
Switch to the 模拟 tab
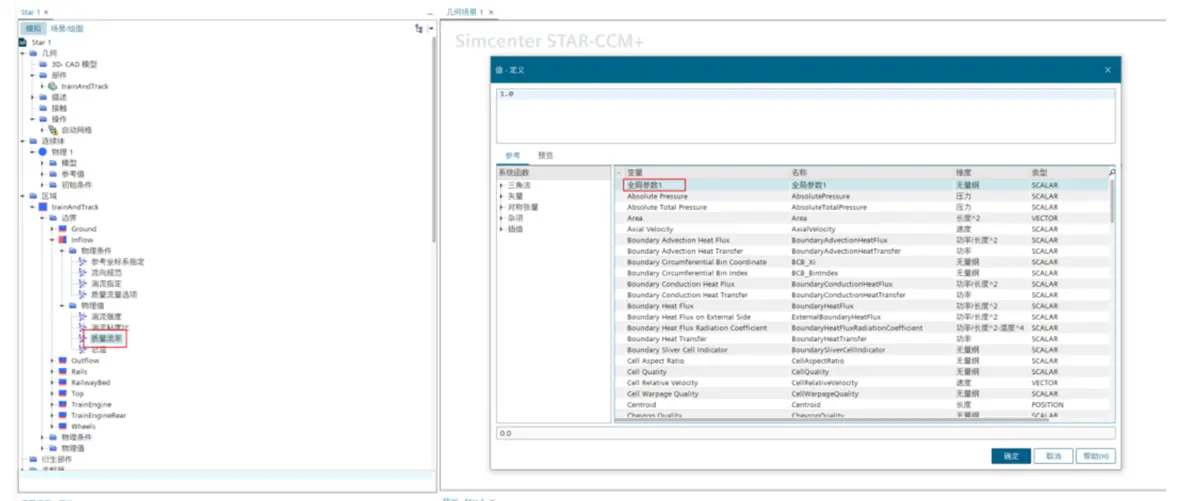point(33,29)
